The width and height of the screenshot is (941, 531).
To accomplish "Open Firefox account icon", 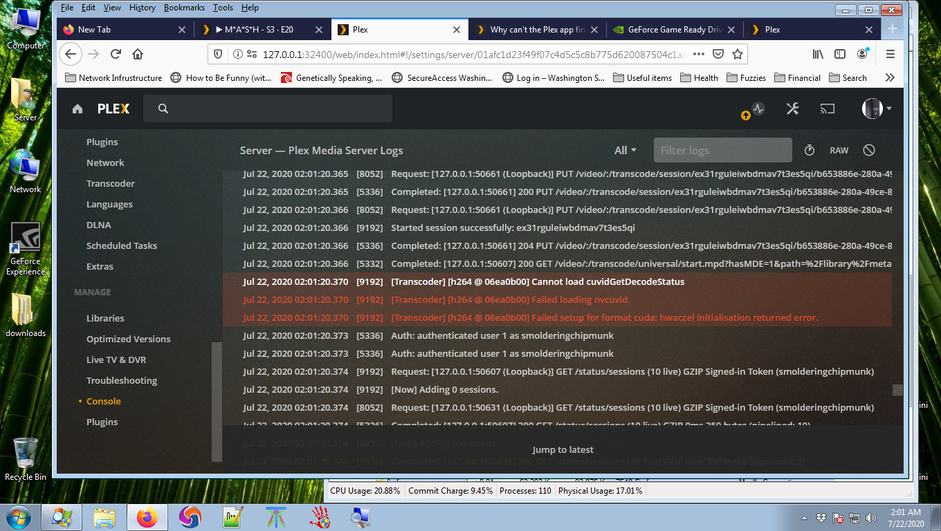I will [862, 54].
